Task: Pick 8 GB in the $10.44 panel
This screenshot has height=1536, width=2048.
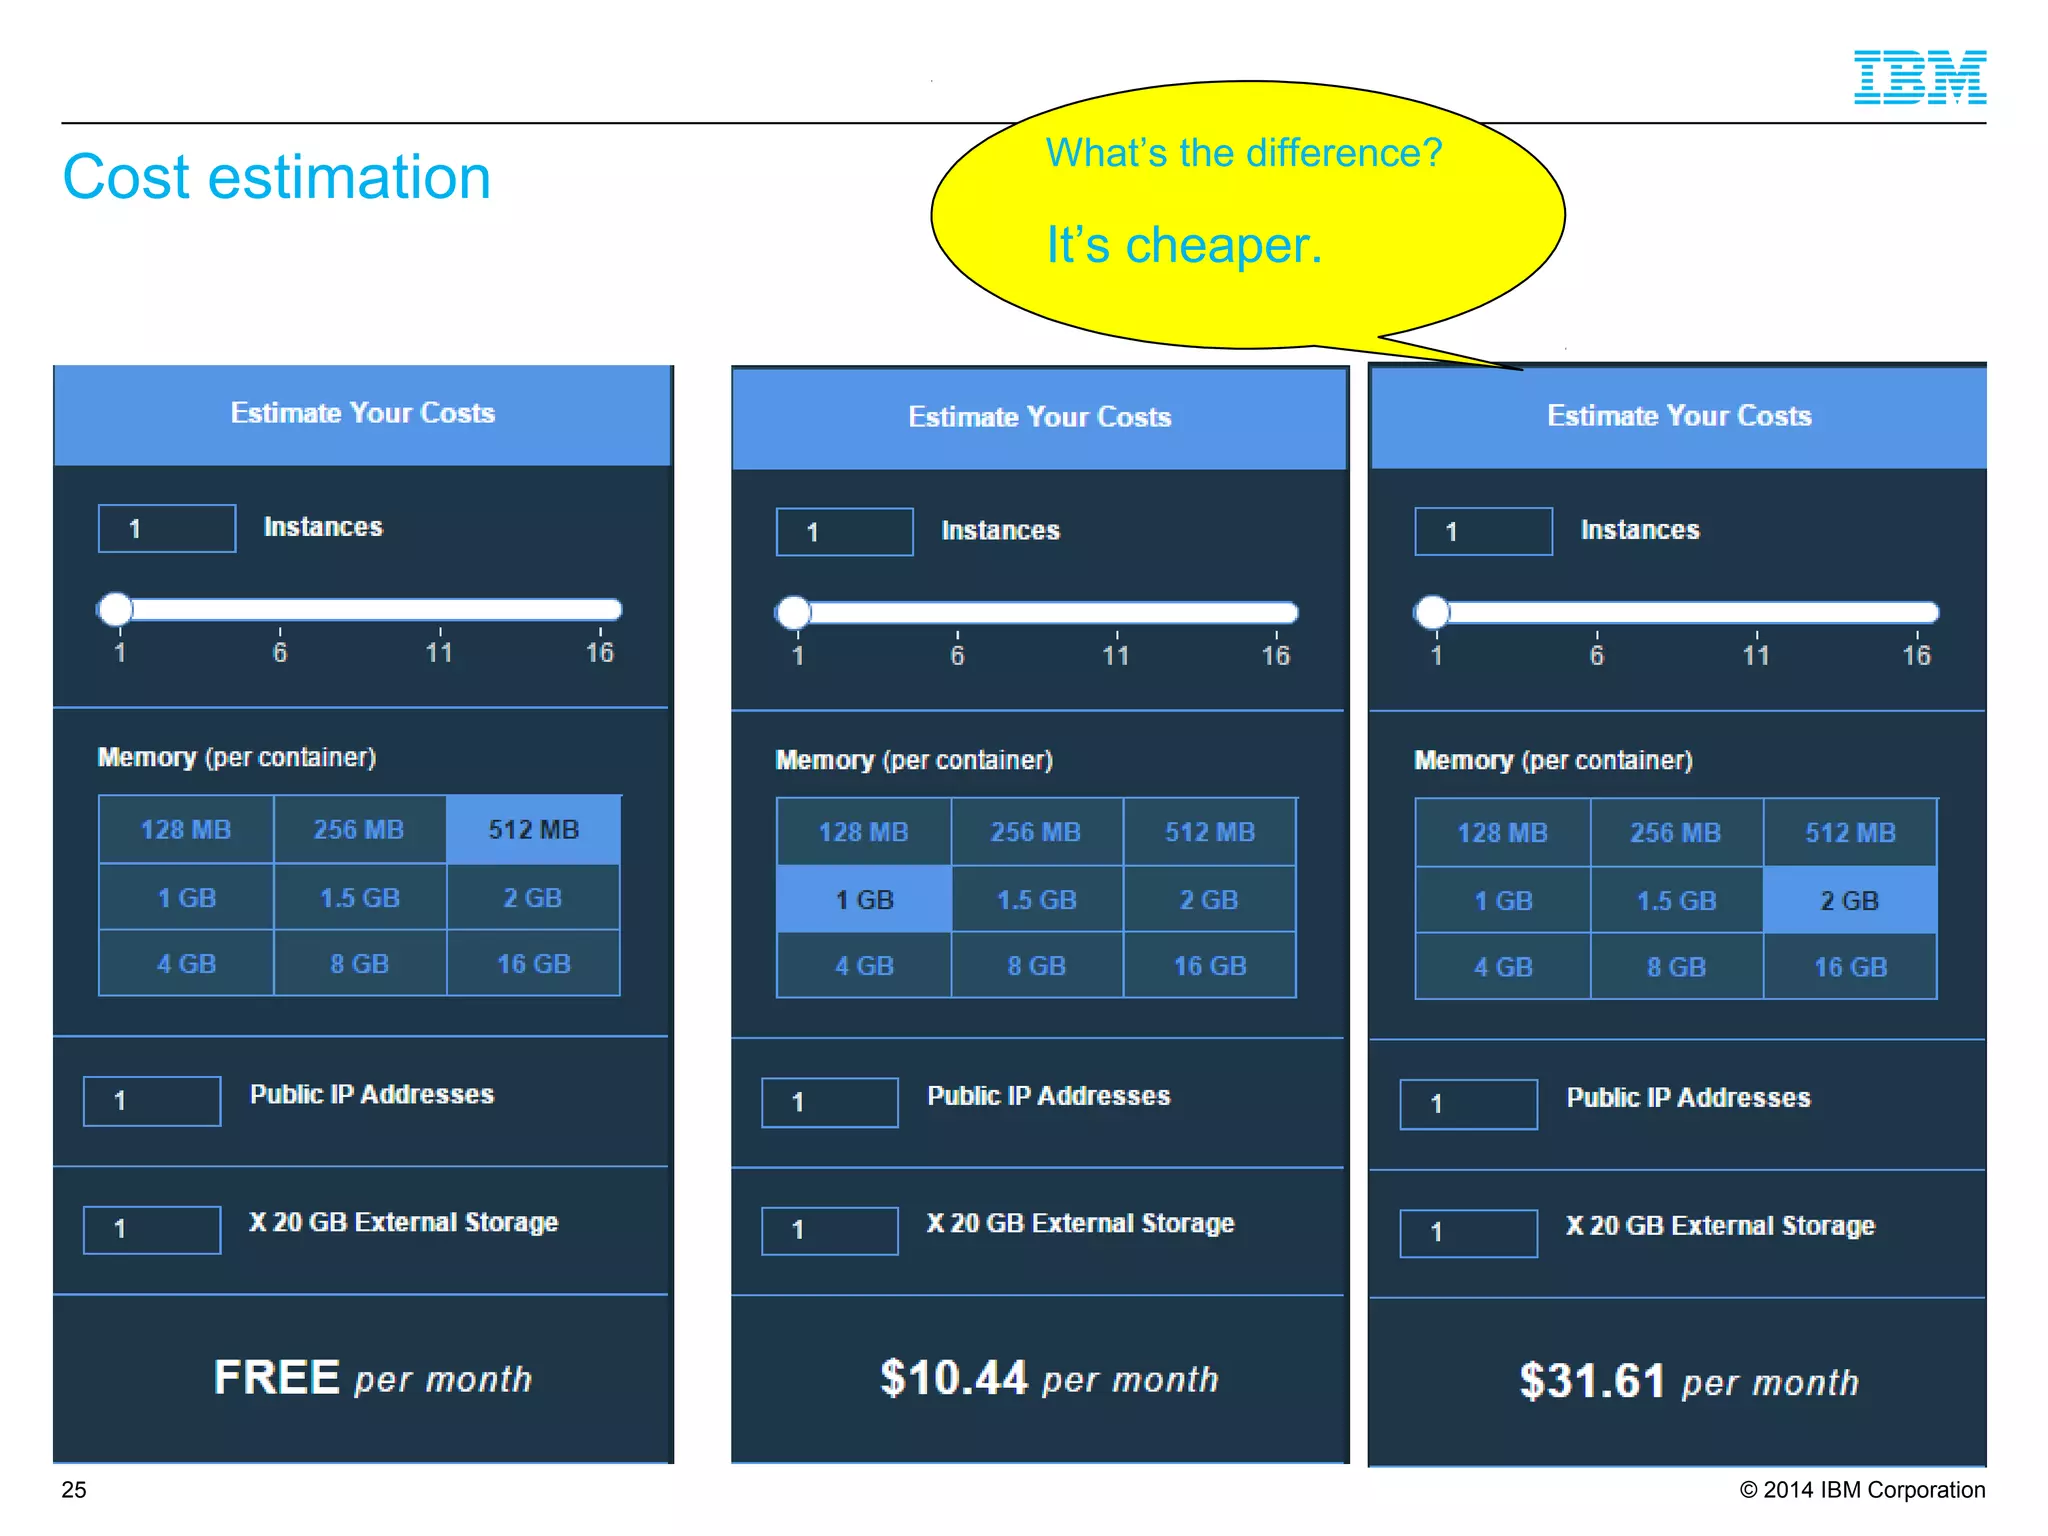Action: click(1037, 966)
